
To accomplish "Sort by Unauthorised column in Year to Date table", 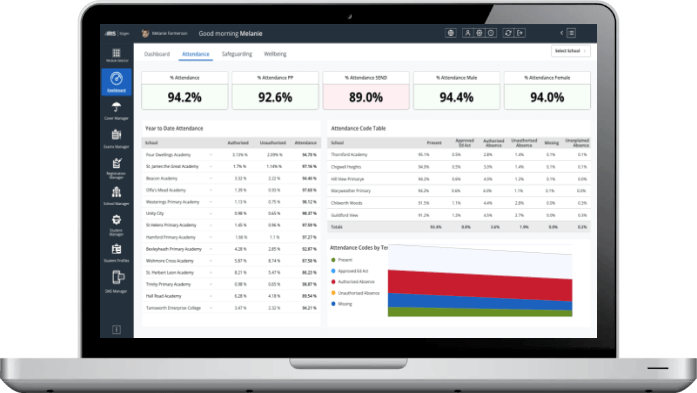I will (272, 143).
